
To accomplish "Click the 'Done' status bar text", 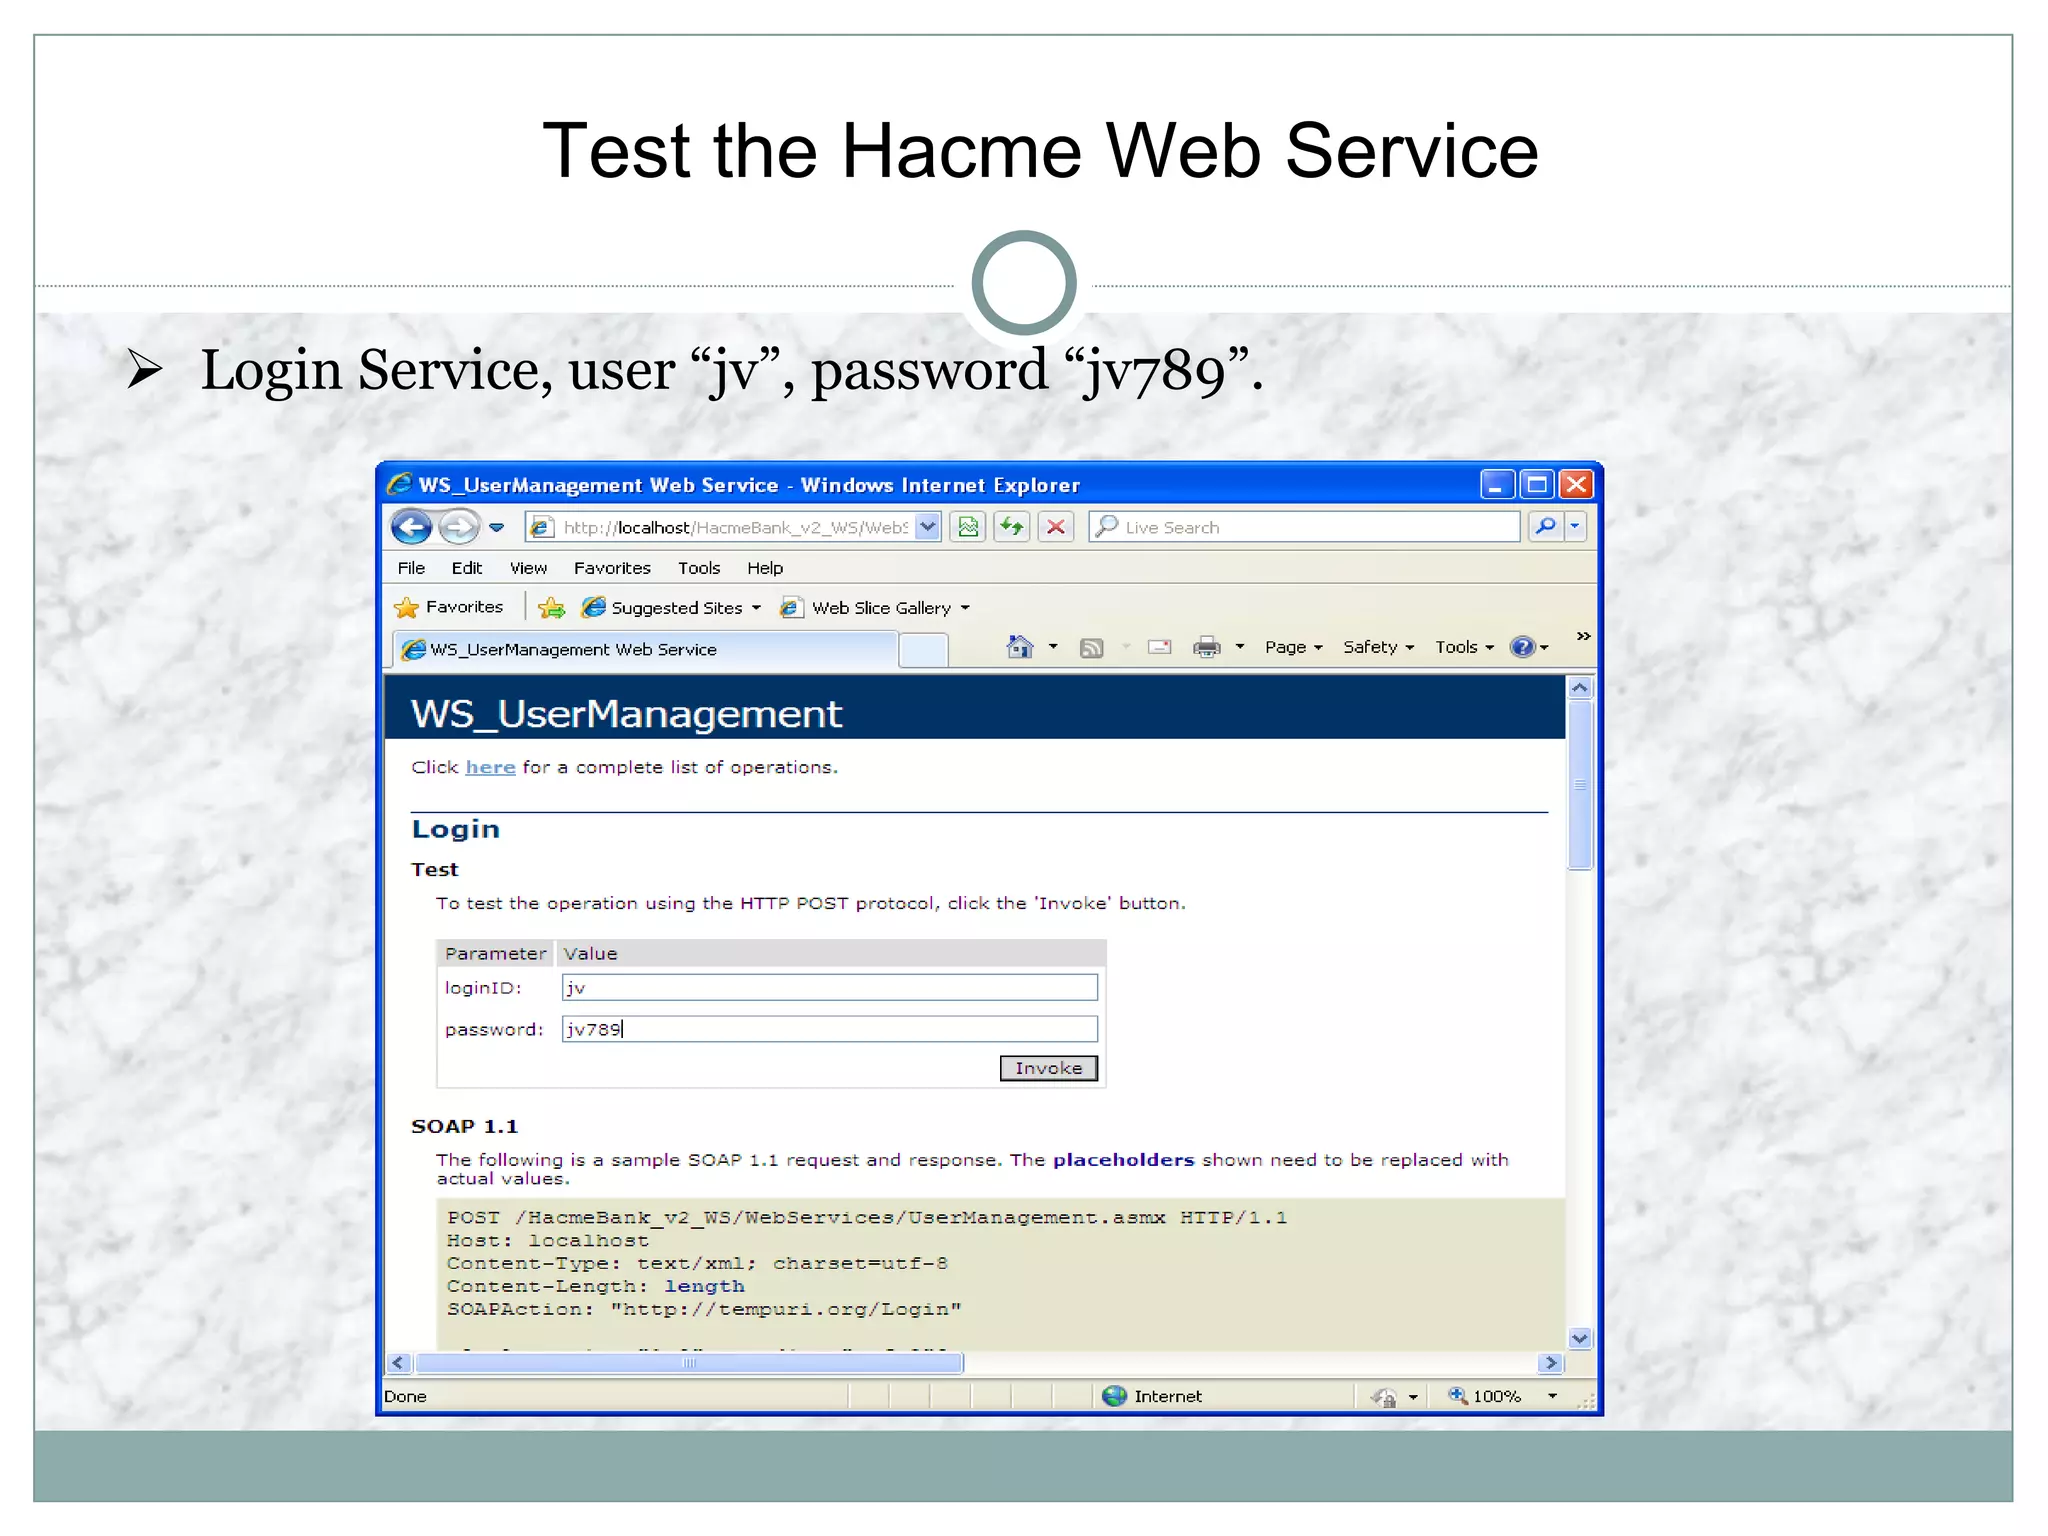I will [x=405, y=1396].
